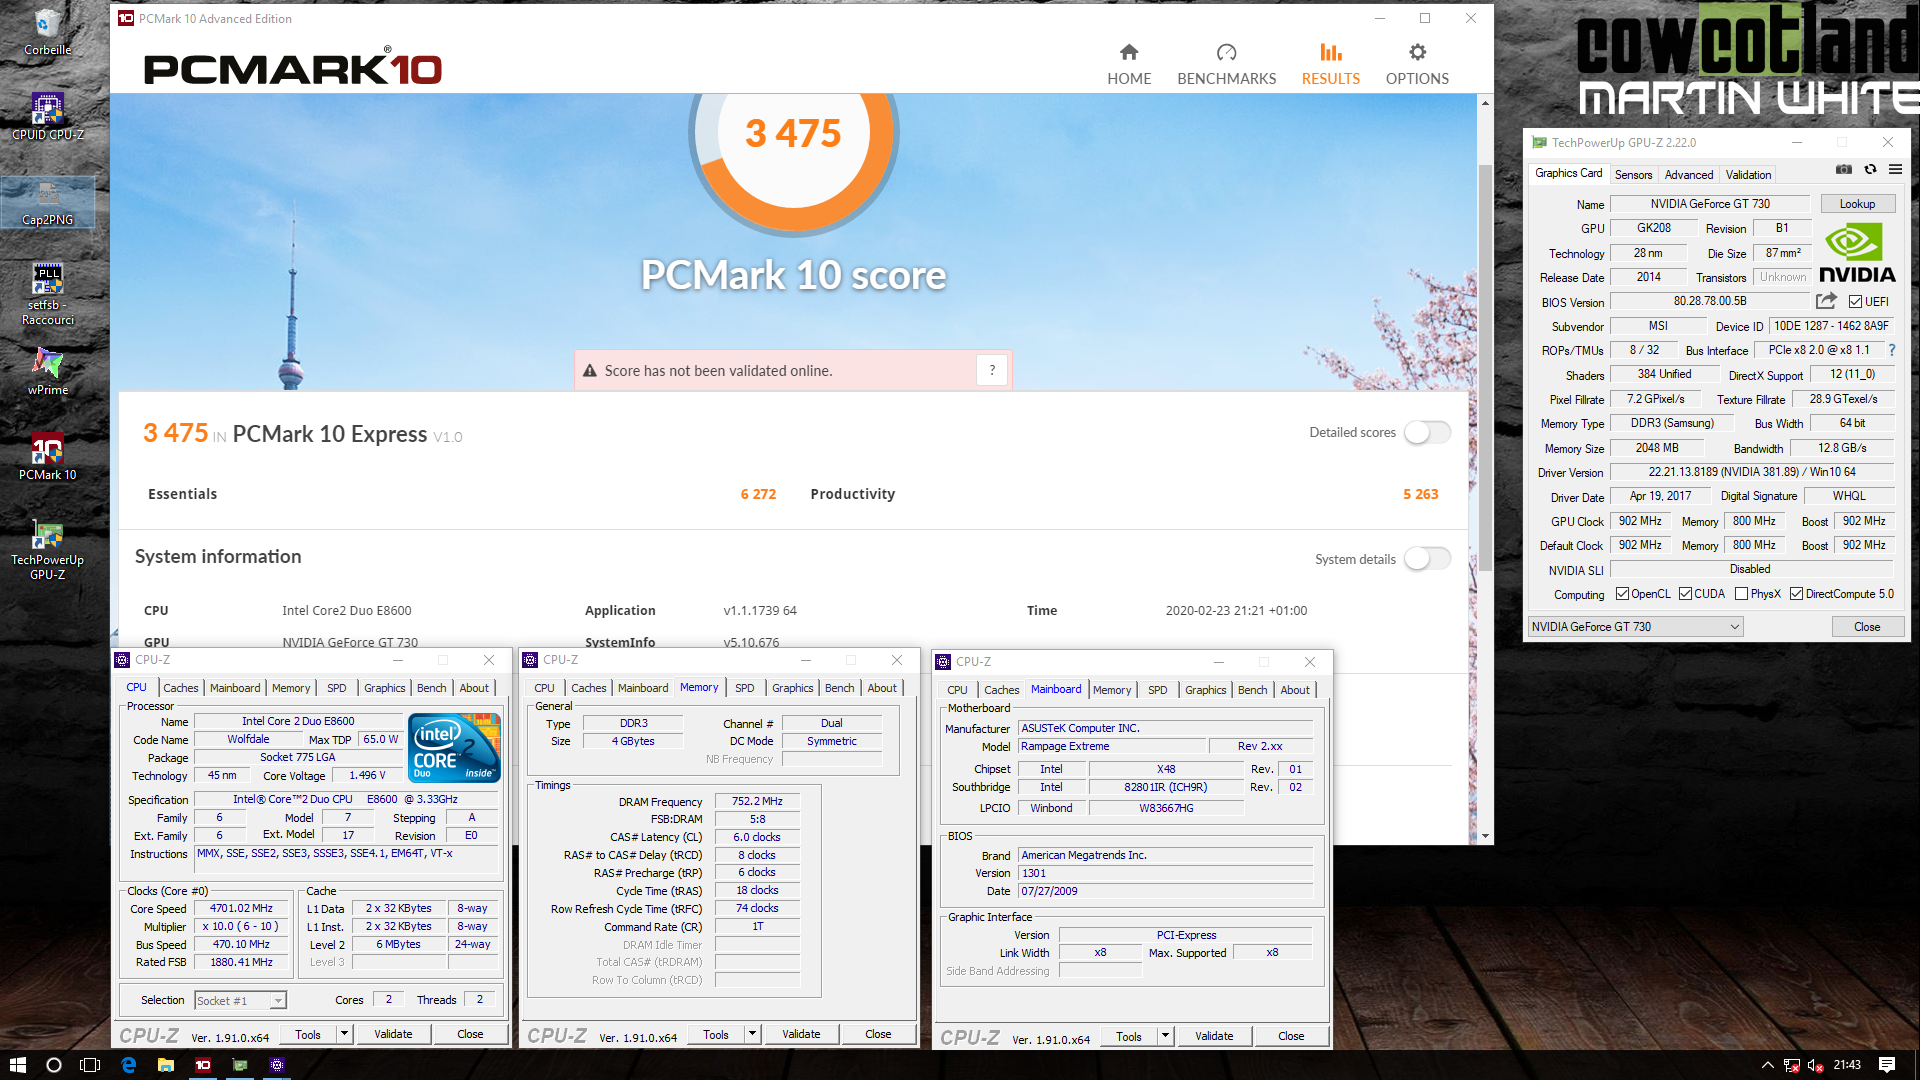
Task: Toggle System details switch
Action: [1427, 559]
